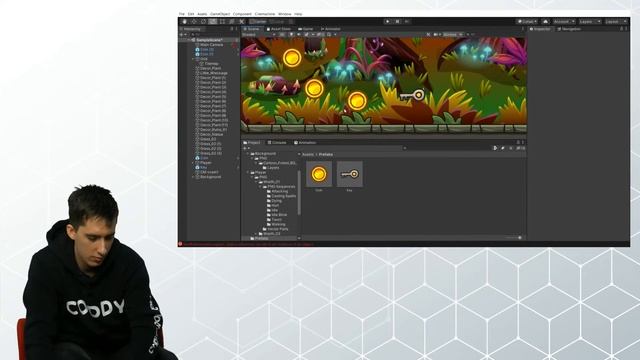Expand the Background object in Hierarchy

click(x=193, y=177)
